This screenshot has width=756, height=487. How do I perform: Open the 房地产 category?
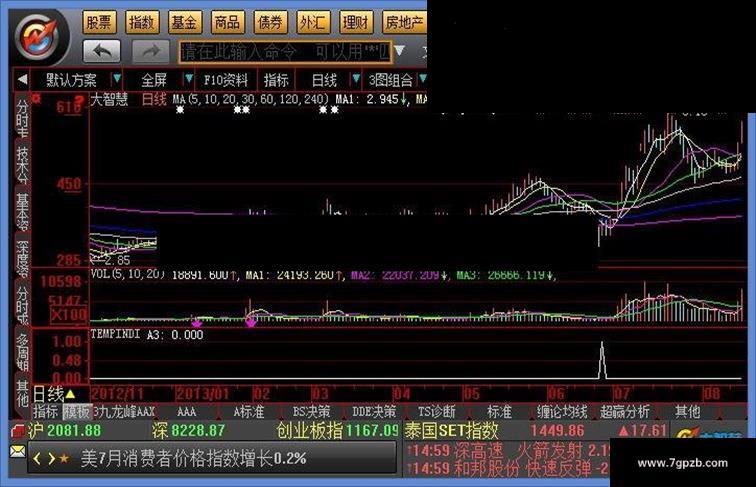pyautogui.click(x=404, y=22)
